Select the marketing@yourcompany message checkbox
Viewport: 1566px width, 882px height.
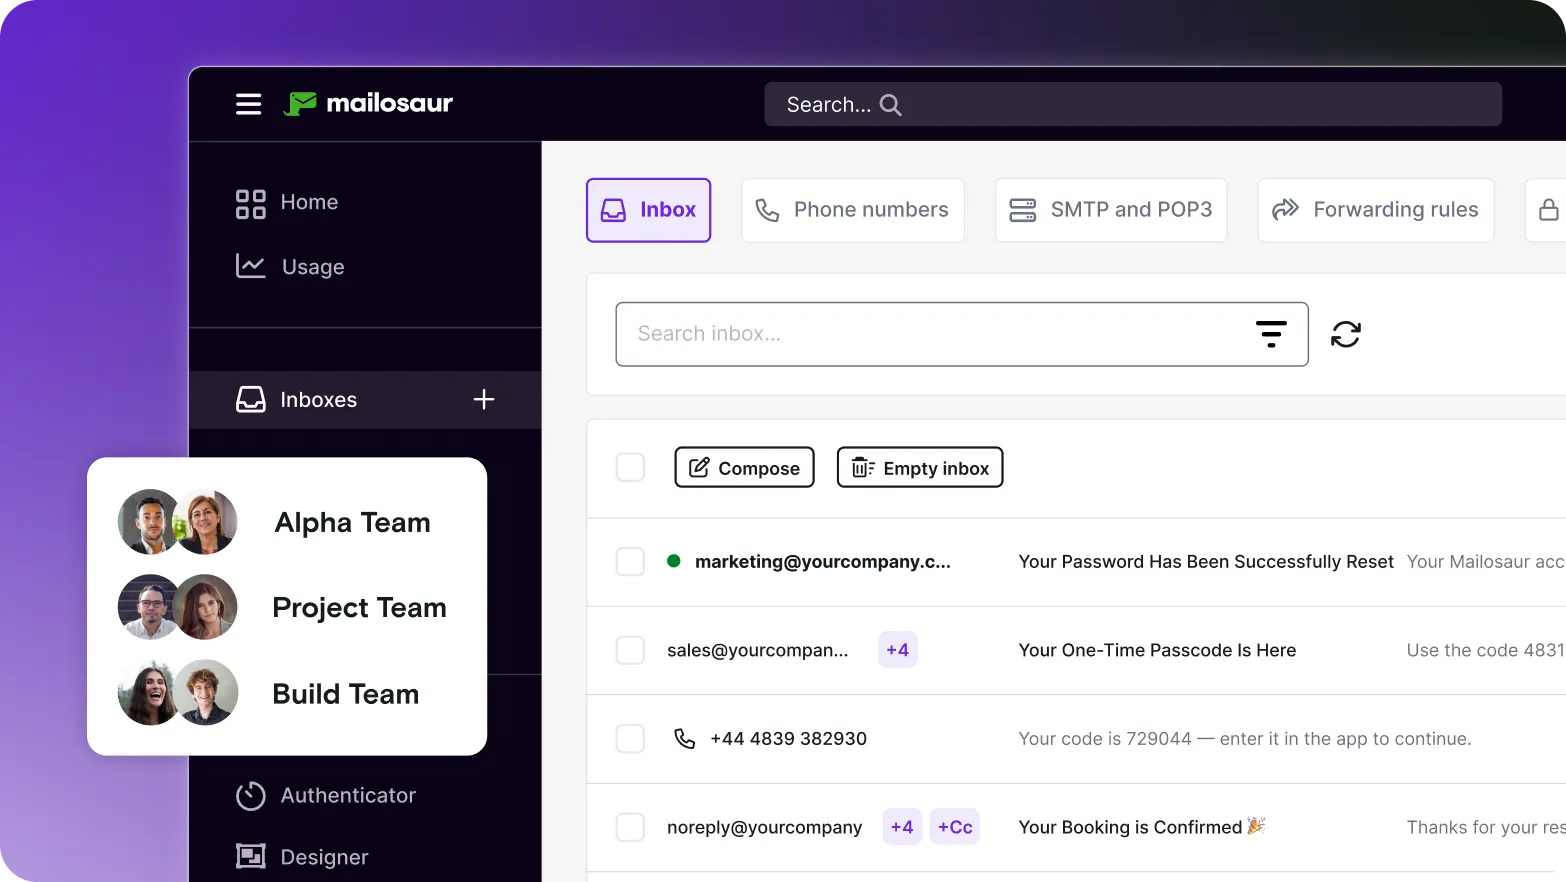[x=630, y=561]
